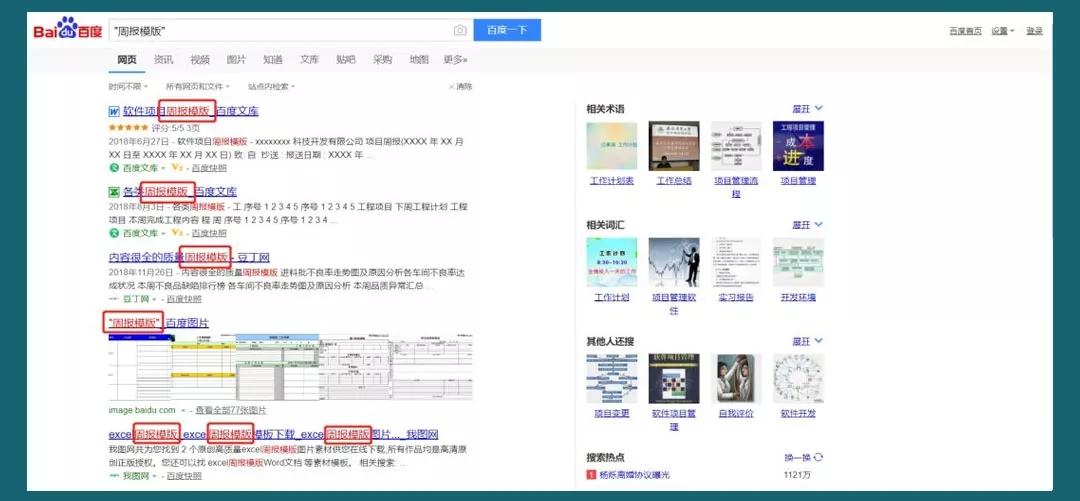Switch to the 采购 tab
This screenshot has height=501, width=1080.
tap(382, 60)
